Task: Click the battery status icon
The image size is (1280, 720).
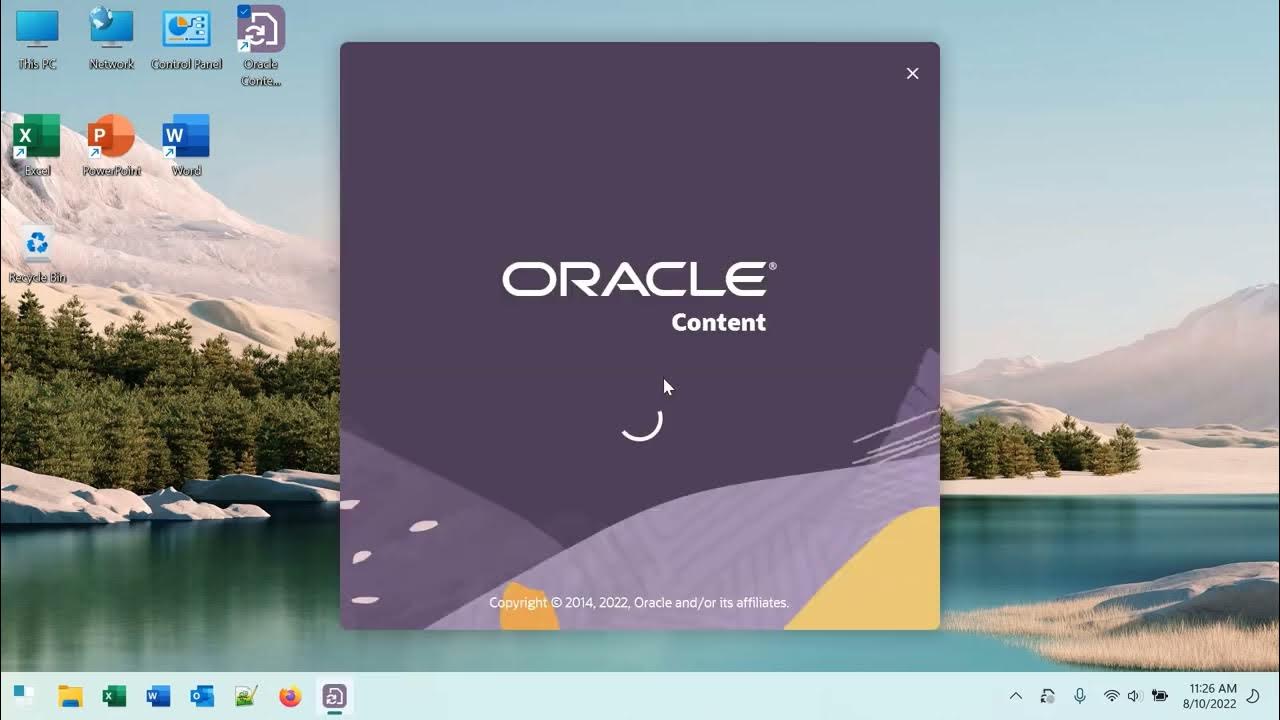Action: 1160,696
